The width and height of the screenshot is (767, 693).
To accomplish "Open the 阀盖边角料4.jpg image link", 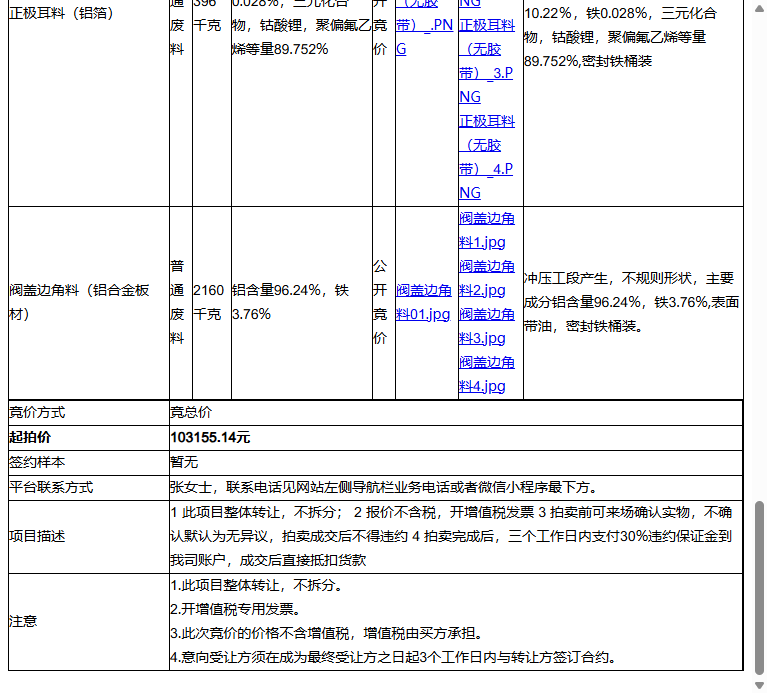I will [486, 374].
